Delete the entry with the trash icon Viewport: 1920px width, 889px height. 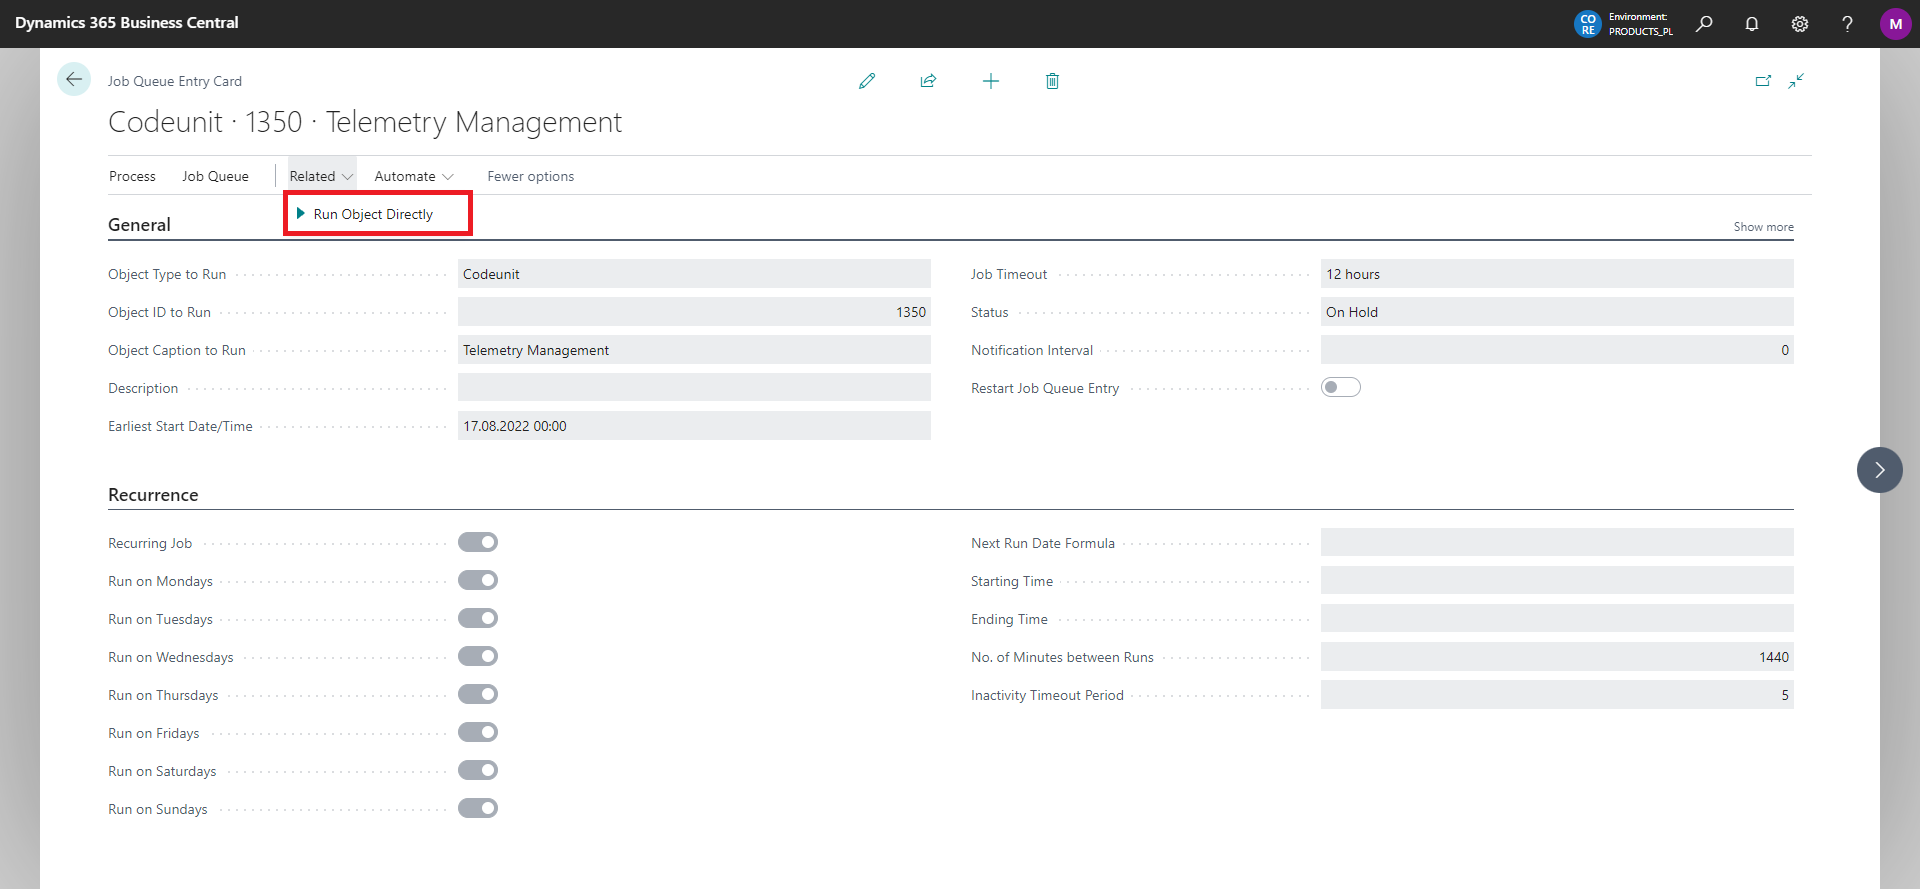click(x=1052, y=81)
